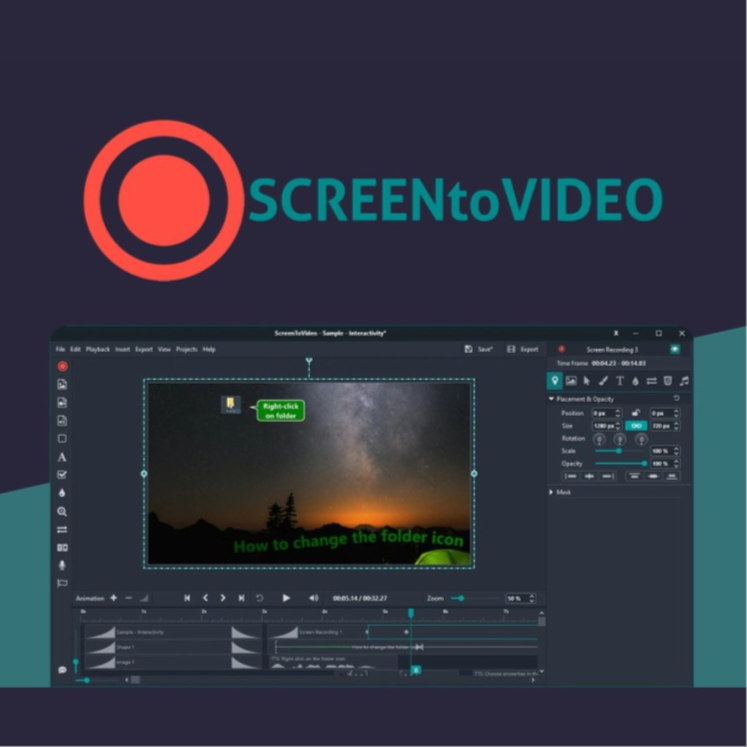Click the water drop icon in properties panel
Viewport: 747px width, 747px height.
click(x=635, y=381)
